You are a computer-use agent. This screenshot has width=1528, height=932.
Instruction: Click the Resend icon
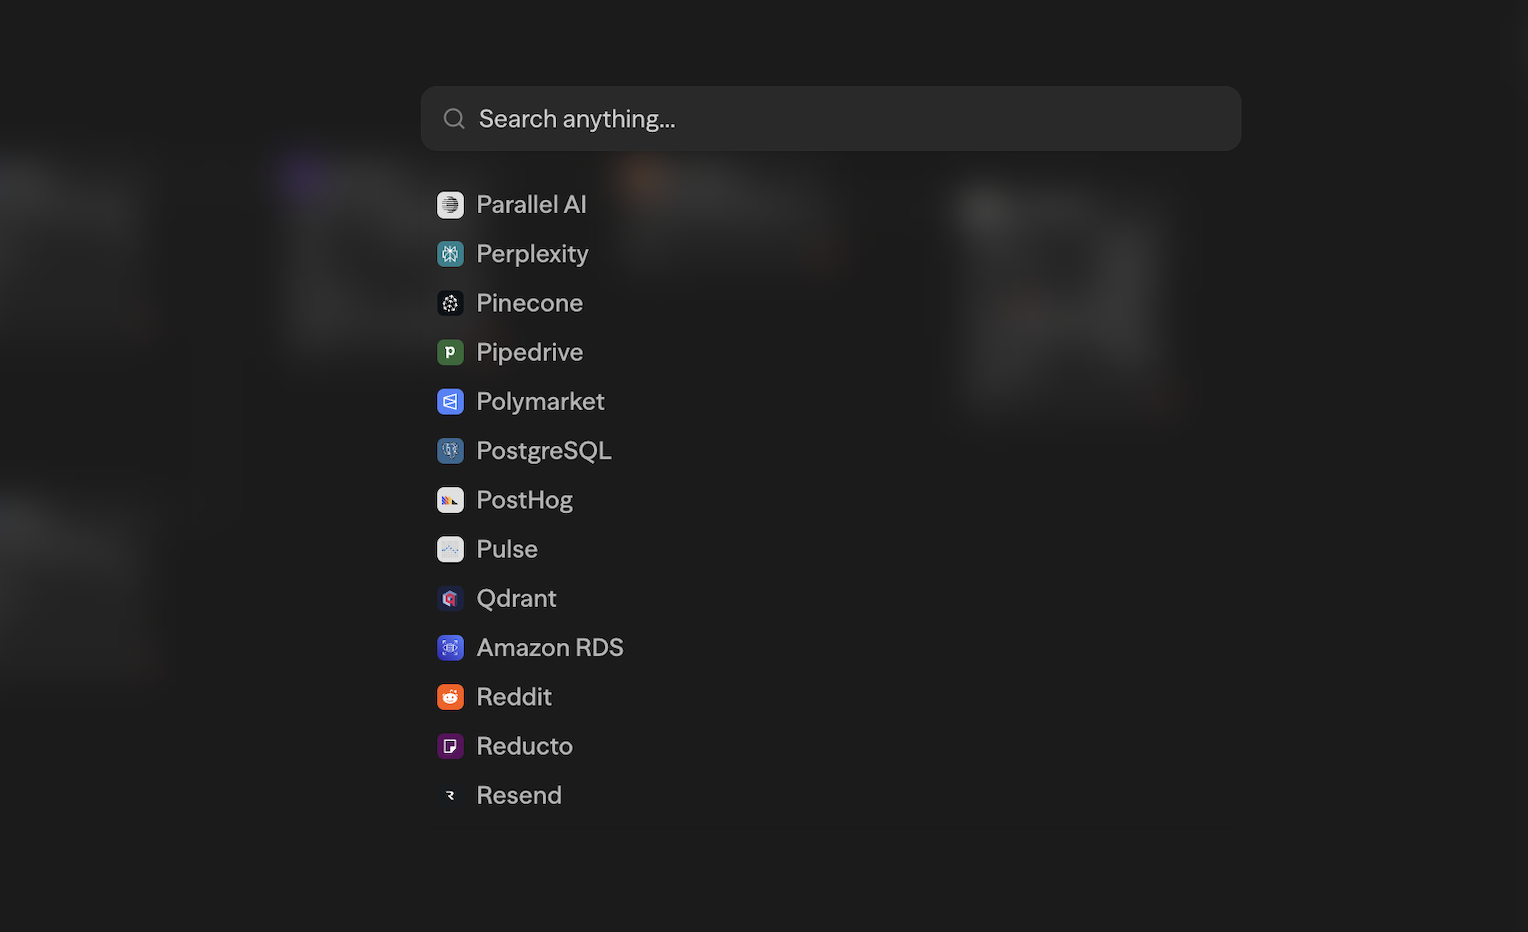(x=450, y=794)
